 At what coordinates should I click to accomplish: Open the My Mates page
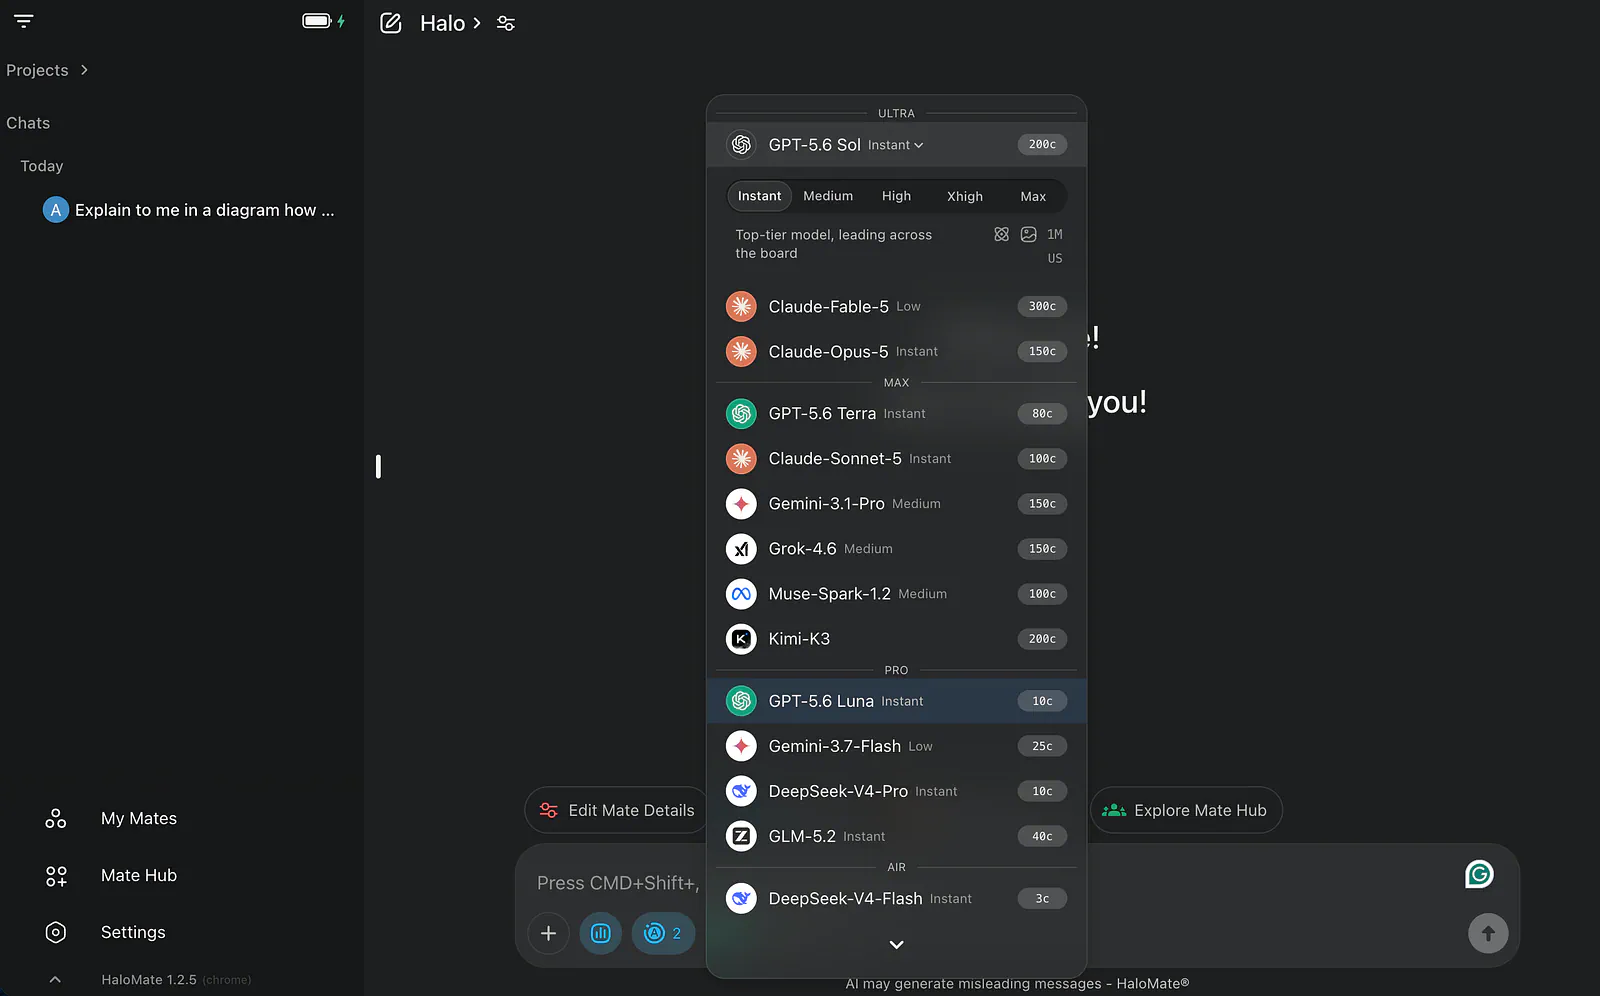coord(139,818)
